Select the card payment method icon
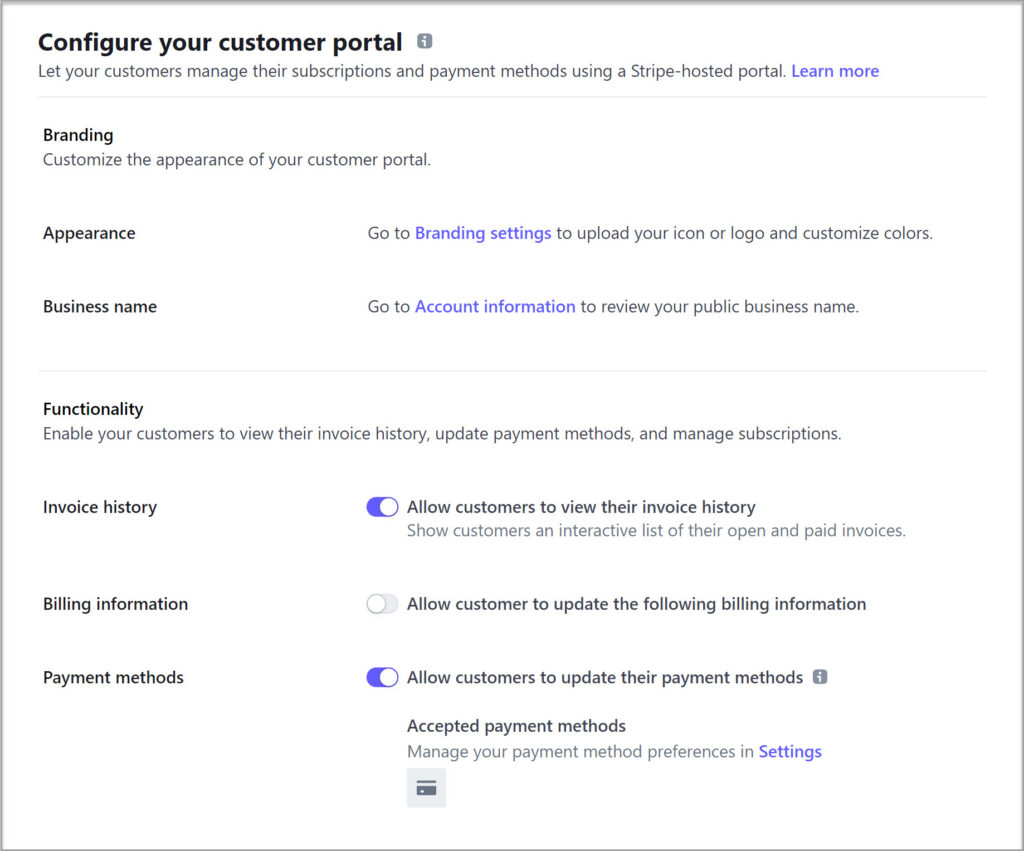1024x851 pixels. (426, 788)
